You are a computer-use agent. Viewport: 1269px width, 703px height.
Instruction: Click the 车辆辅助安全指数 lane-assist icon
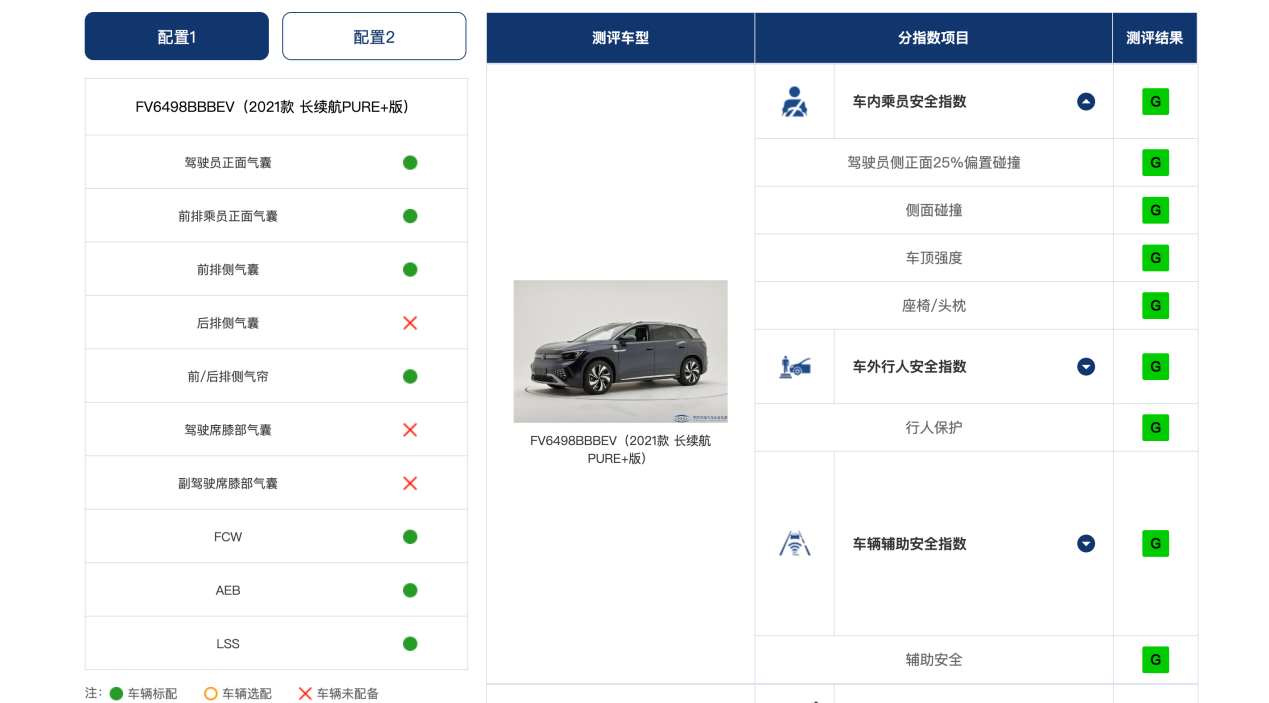[795, 544]
